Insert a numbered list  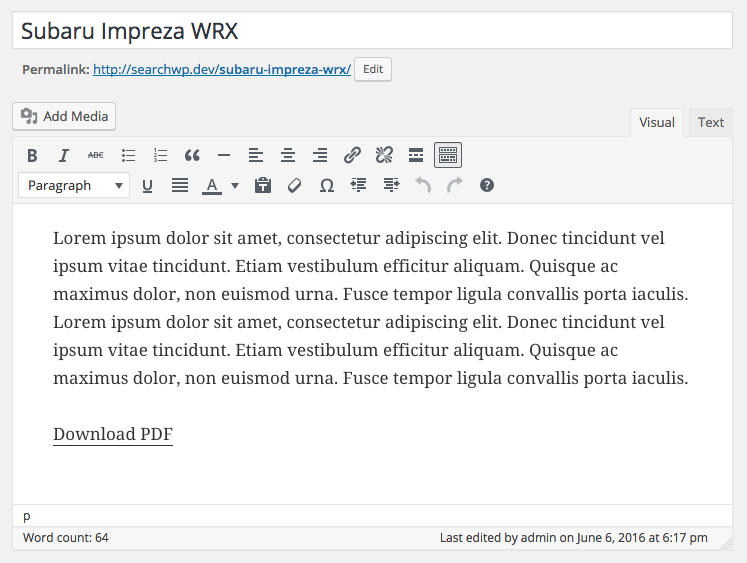[160, 155]
